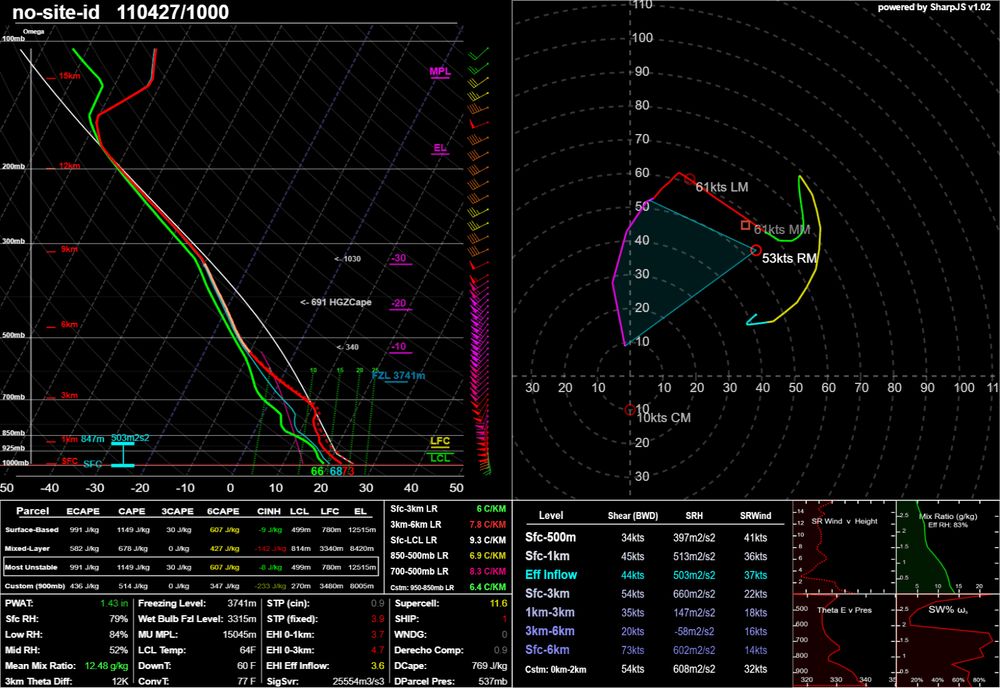Select the green LCL marker on the skew-T

coord(440,458)
